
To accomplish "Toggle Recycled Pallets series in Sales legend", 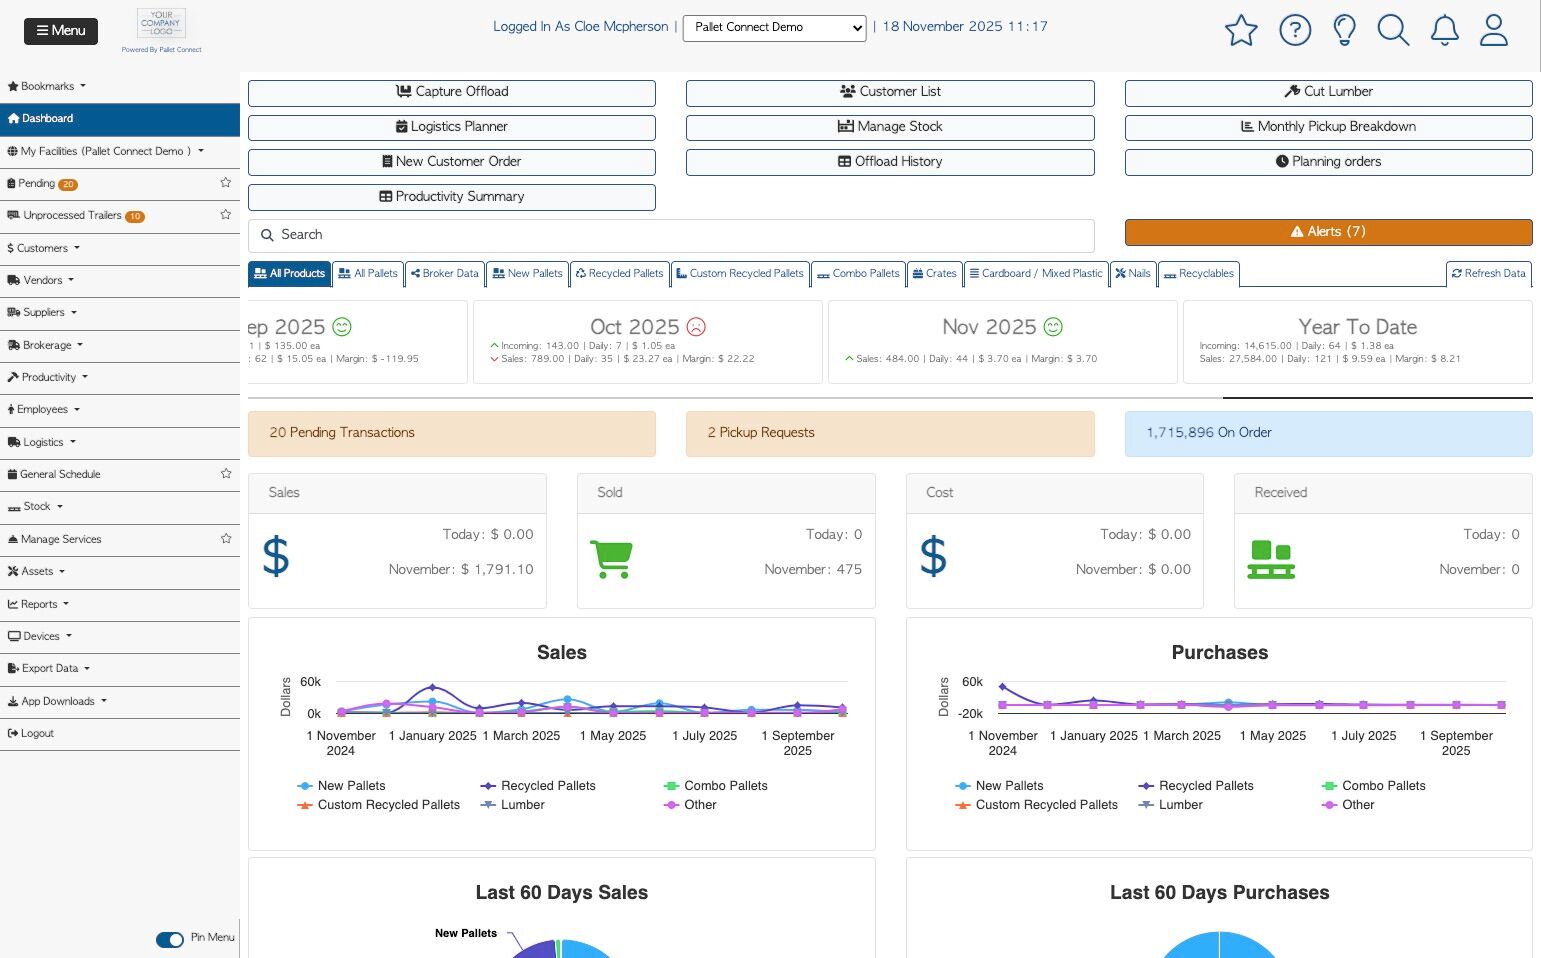I will [x=538, y=786].
